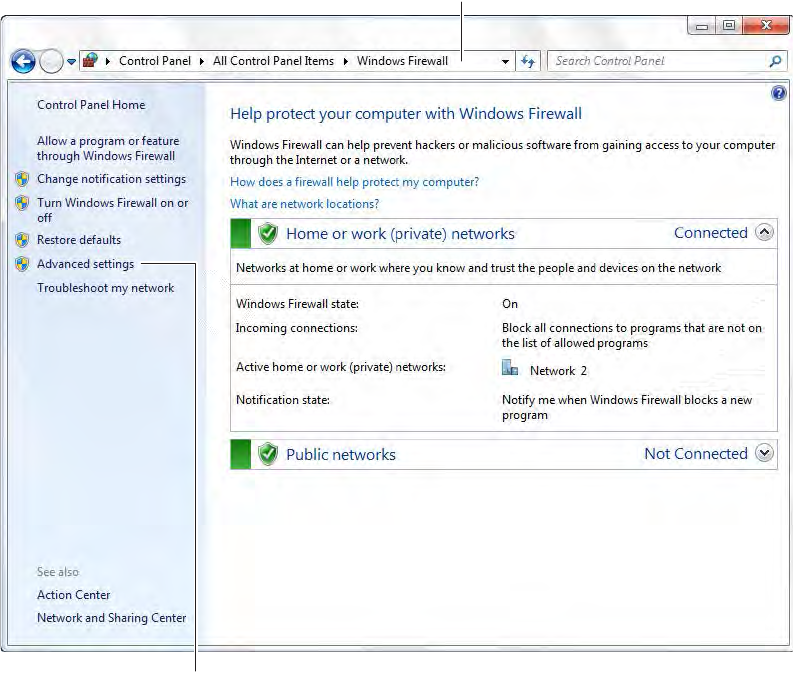Open Network and Sharing Center link

click(x=111, y=618)
